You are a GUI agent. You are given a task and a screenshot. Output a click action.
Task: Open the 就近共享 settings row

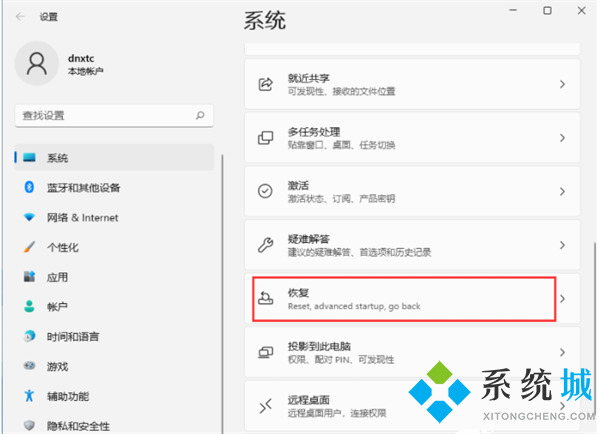click(412, 84)
